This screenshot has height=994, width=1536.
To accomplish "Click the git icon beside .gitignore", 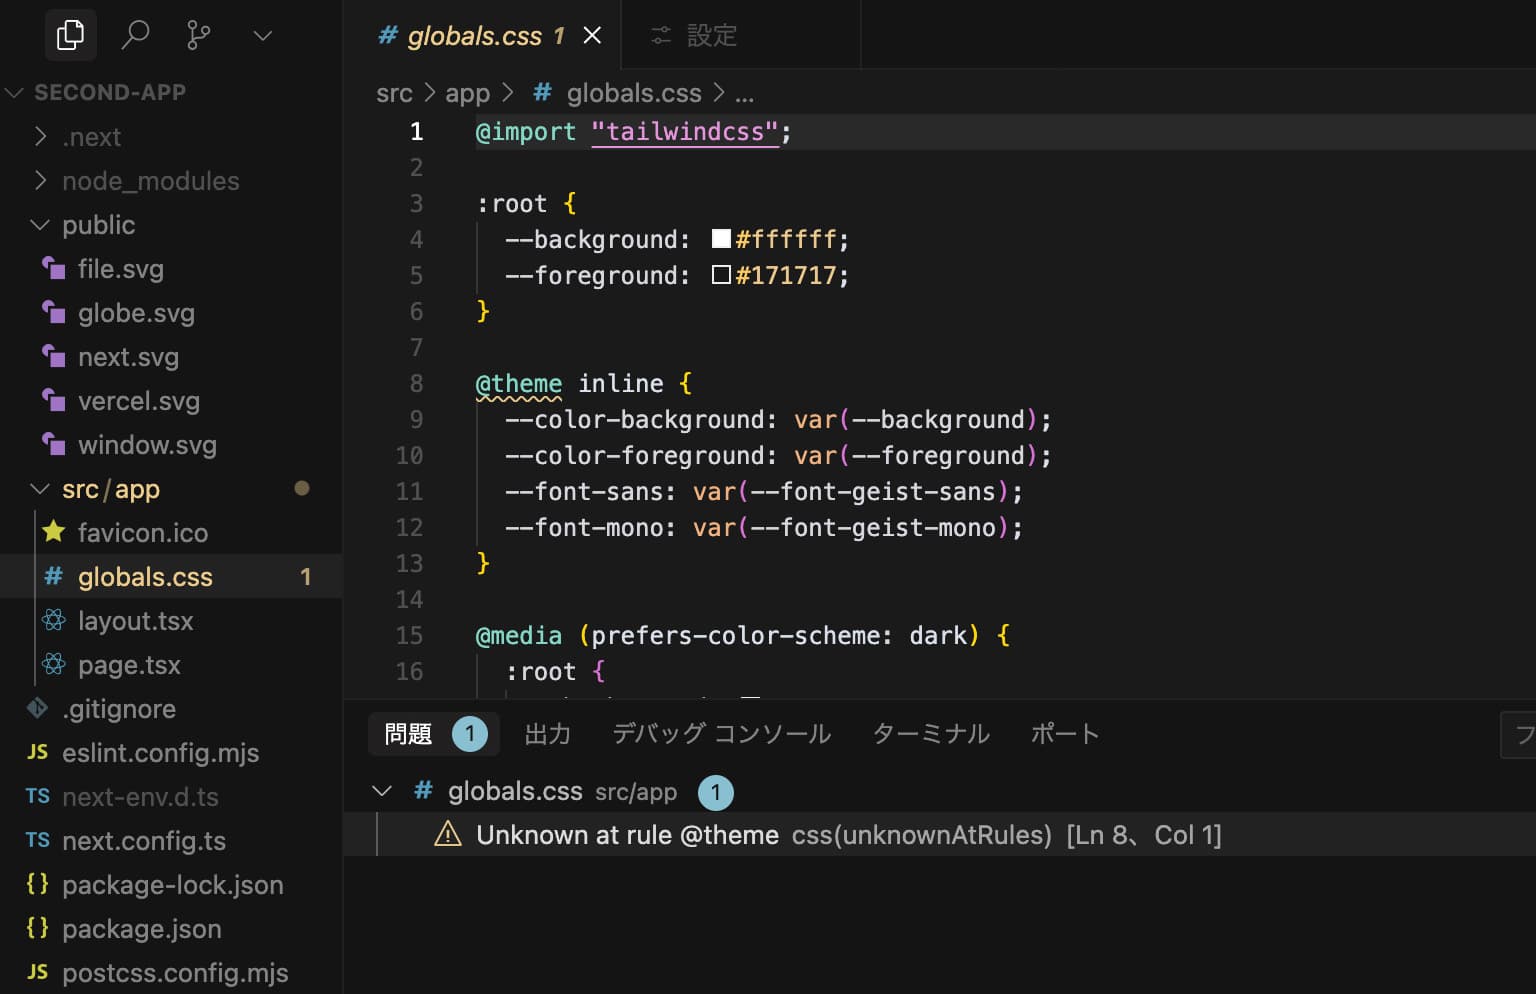I will point(38,708).
